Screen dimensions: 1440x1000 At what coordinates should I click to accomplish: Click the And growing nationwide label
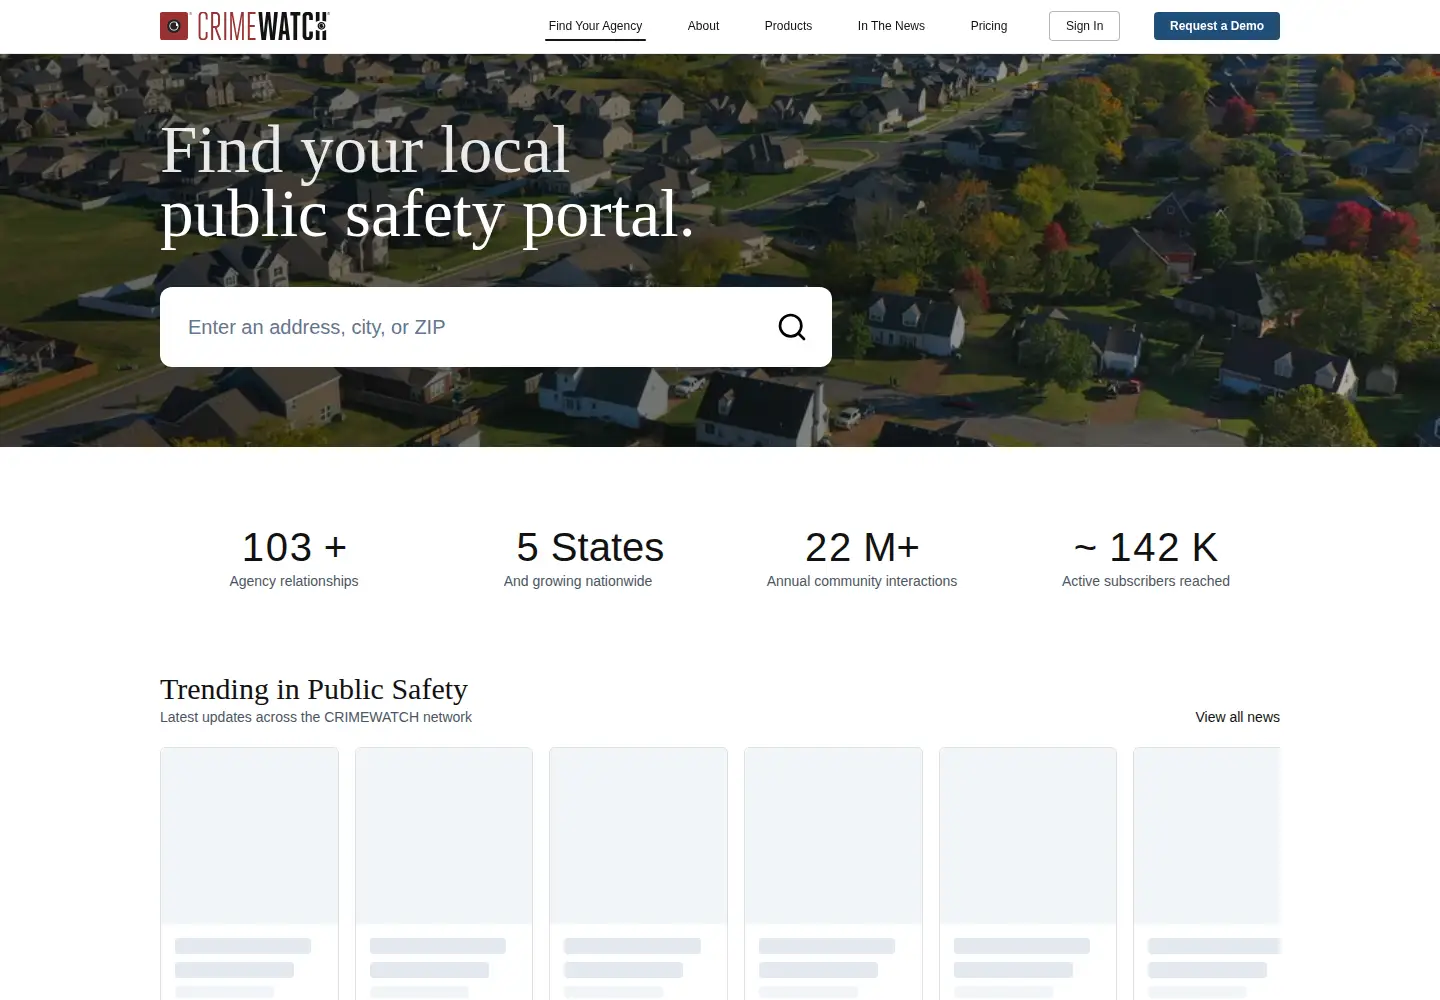(x=578, y=581)
